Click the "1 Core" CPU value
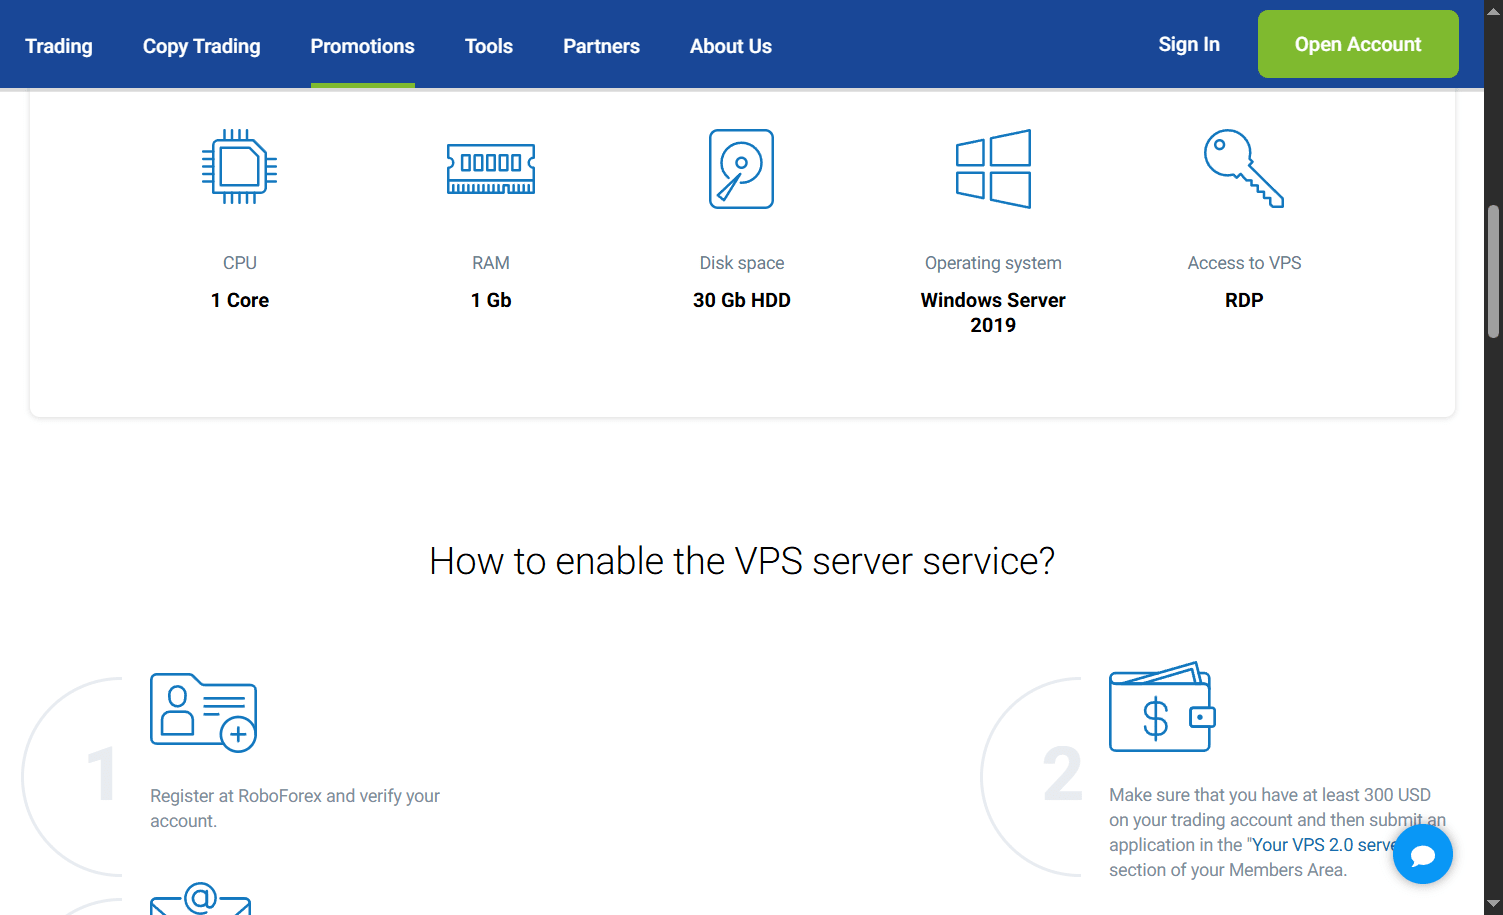The height and width of the screenshot is (915, 1503). point(240,300)
